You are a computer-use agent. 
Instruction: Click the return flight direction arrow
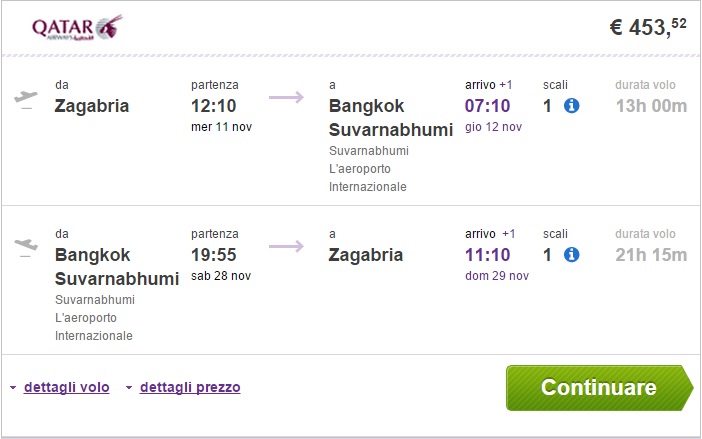tap(287, 246)
